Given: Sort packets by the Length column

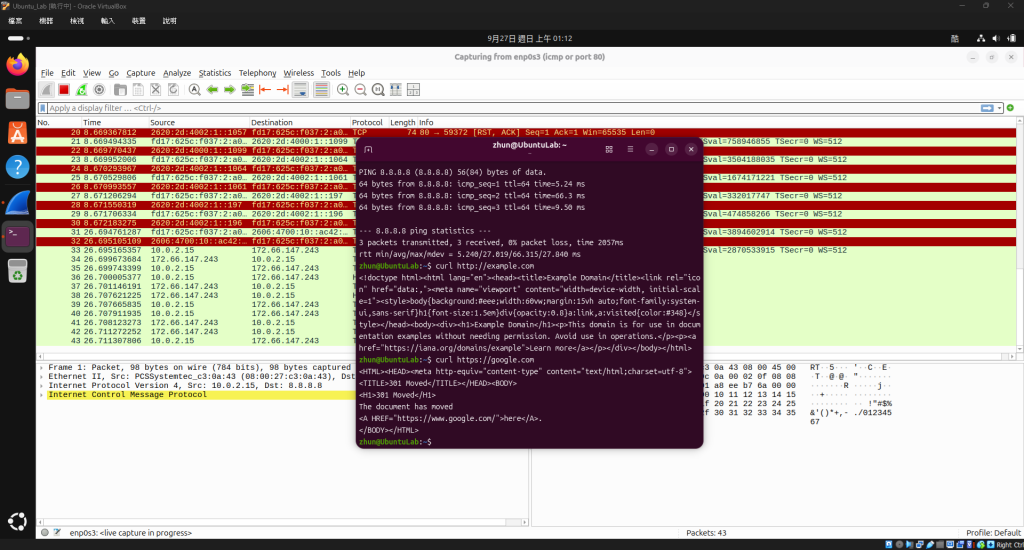Looking at the screenshot, I should (x=402, y=123).
